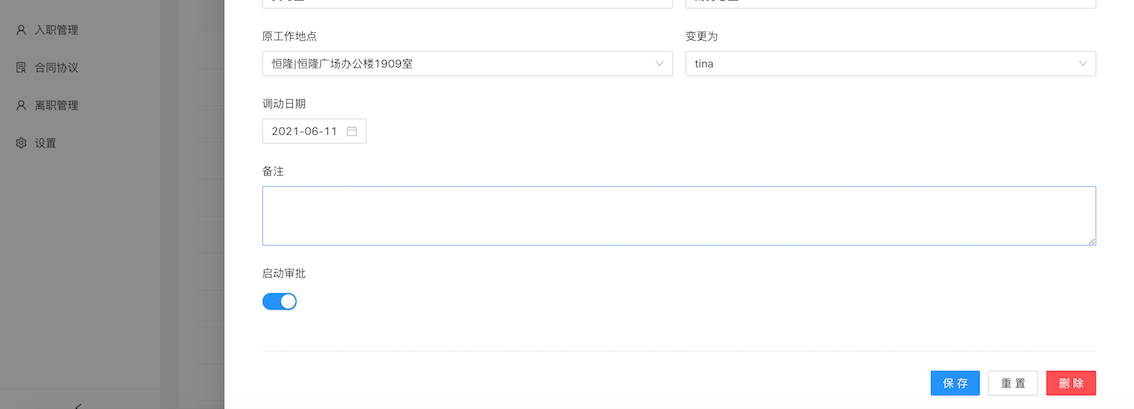This screenshot has width=1134, height=409.
Task: Click the 合同协议 document icon
Action: coord(21,68)
